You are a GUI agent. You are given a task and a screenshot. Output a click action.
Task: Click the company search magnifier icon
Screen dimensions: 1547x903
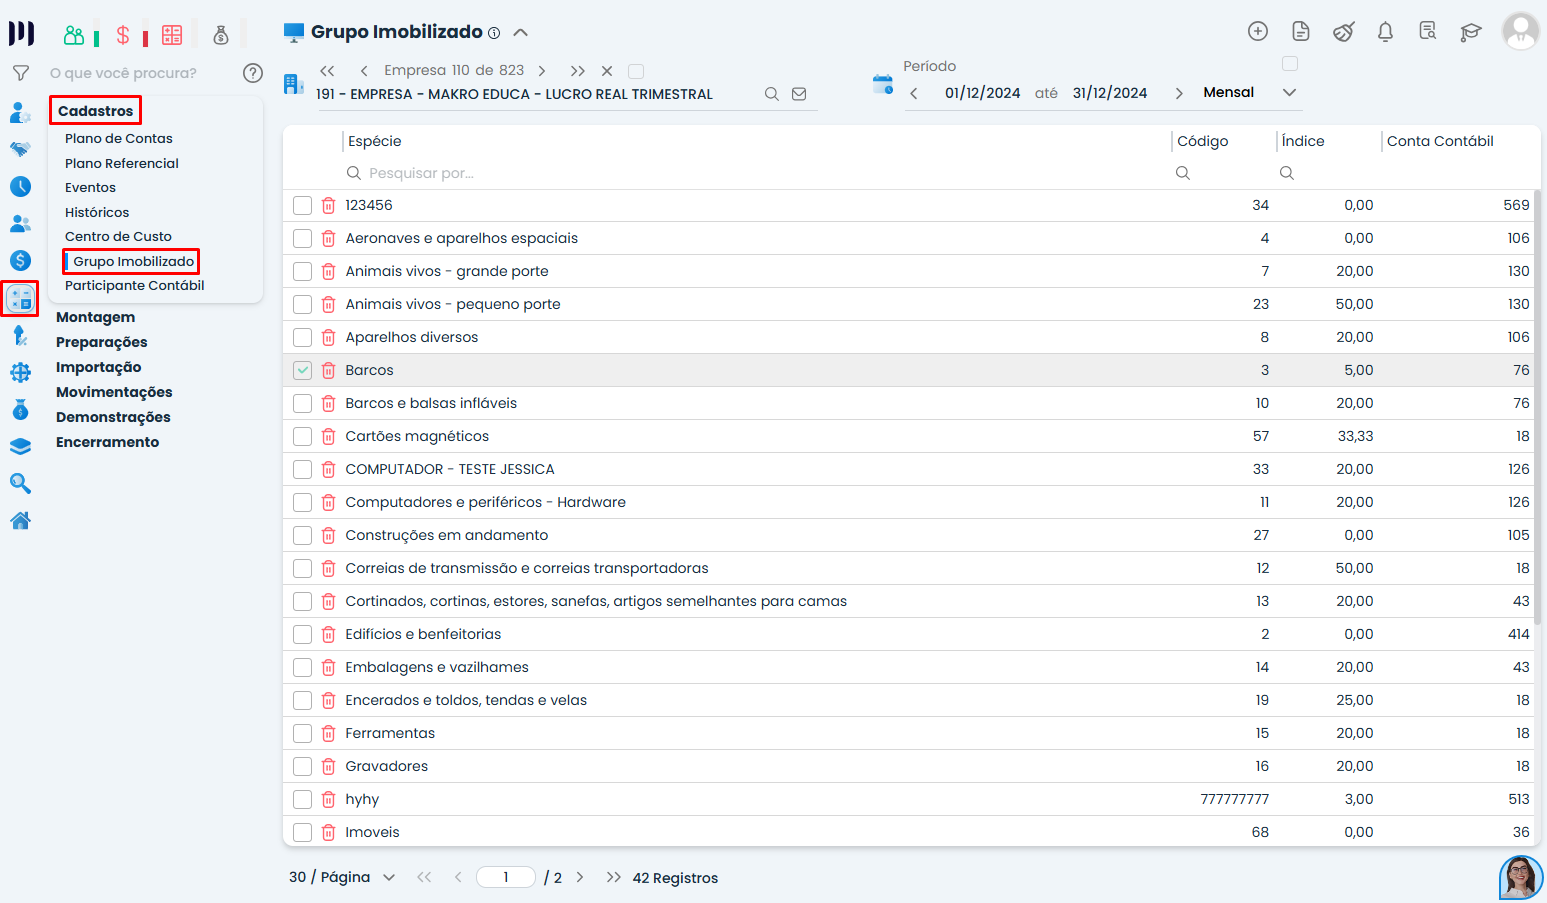(771, 94)
